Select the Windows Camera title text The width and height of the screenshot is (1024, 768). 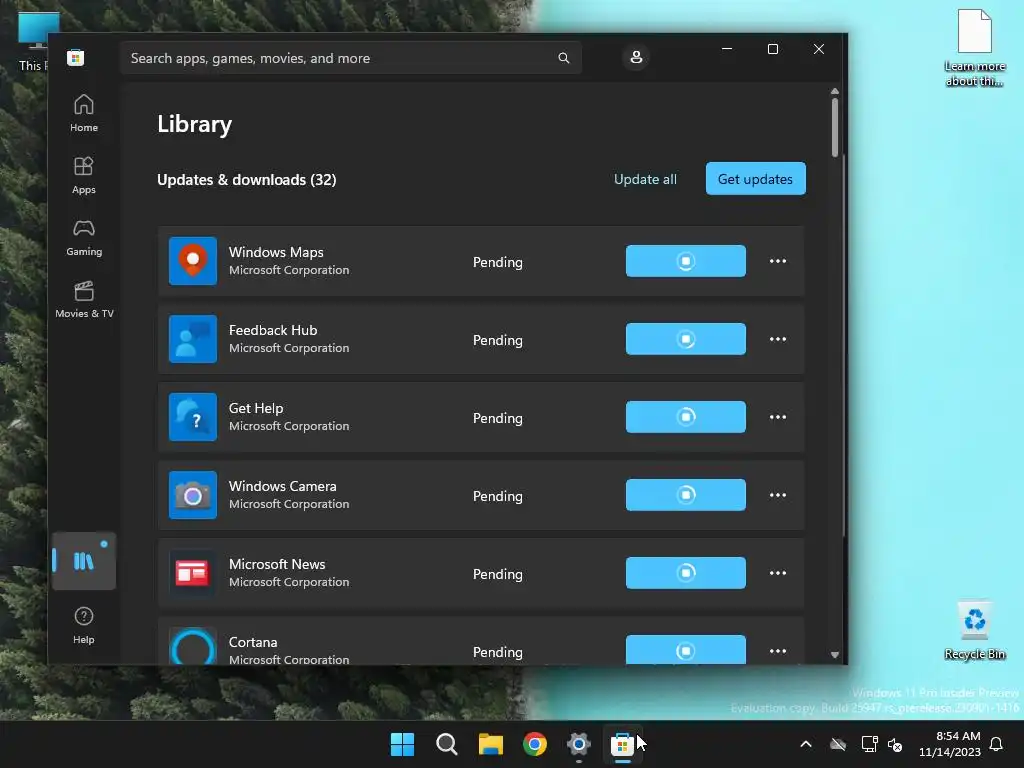click(283, 486)
